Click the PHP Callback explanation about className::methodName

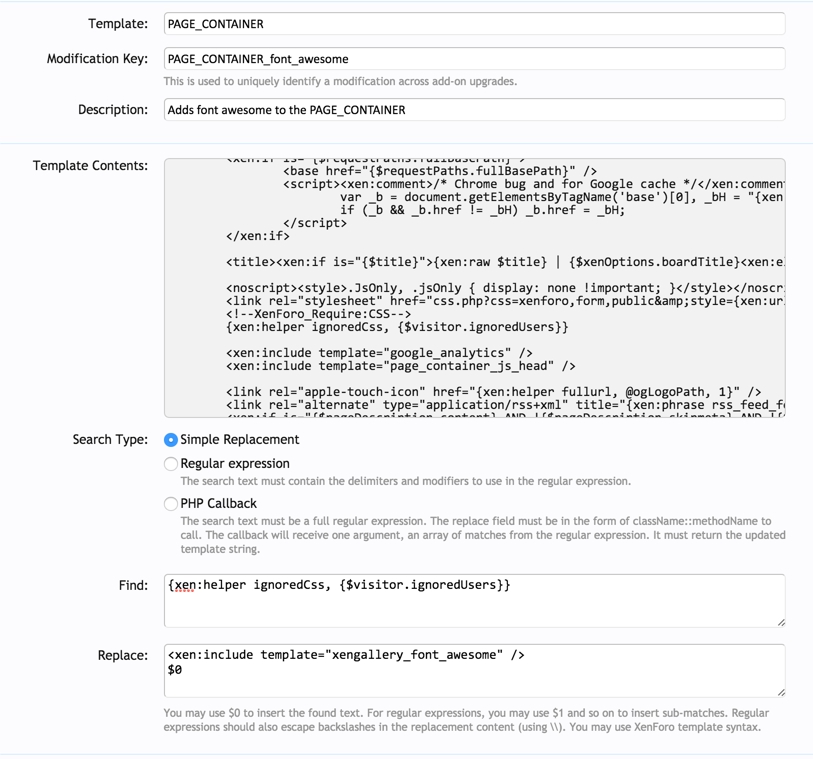[x=483, y=535]
